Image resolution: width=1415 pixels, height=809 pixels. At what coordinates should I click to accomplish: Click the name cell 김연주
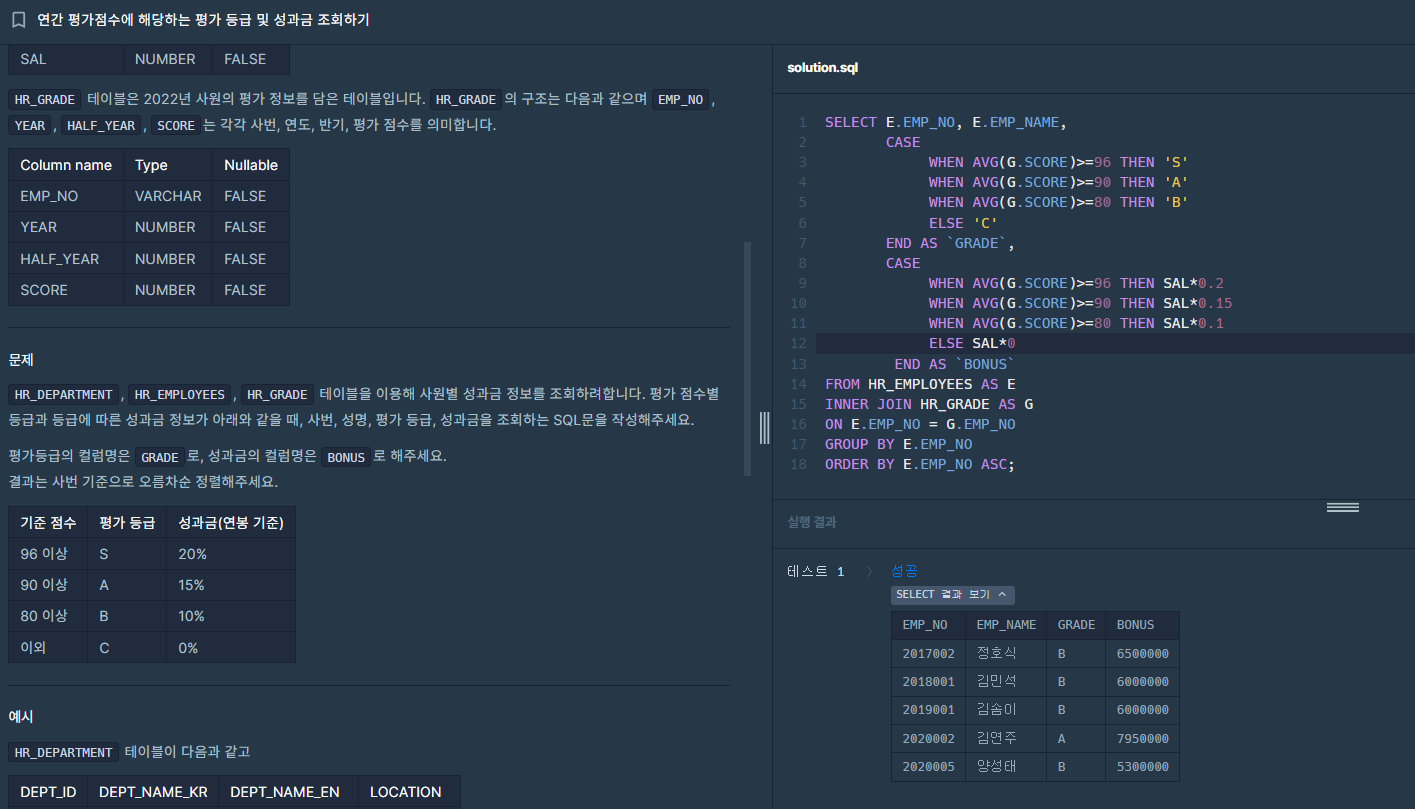pyautogui.click(x=1006, y=739)
